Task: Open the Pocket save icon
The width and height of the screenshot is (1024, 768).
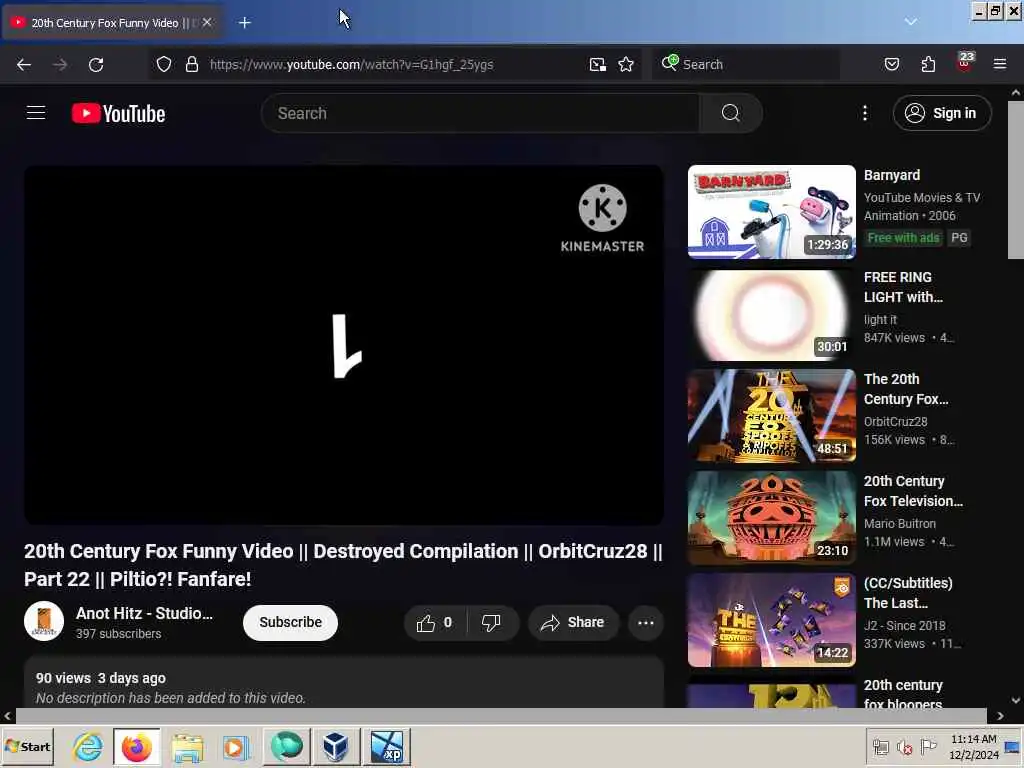Action: (891, 64)
